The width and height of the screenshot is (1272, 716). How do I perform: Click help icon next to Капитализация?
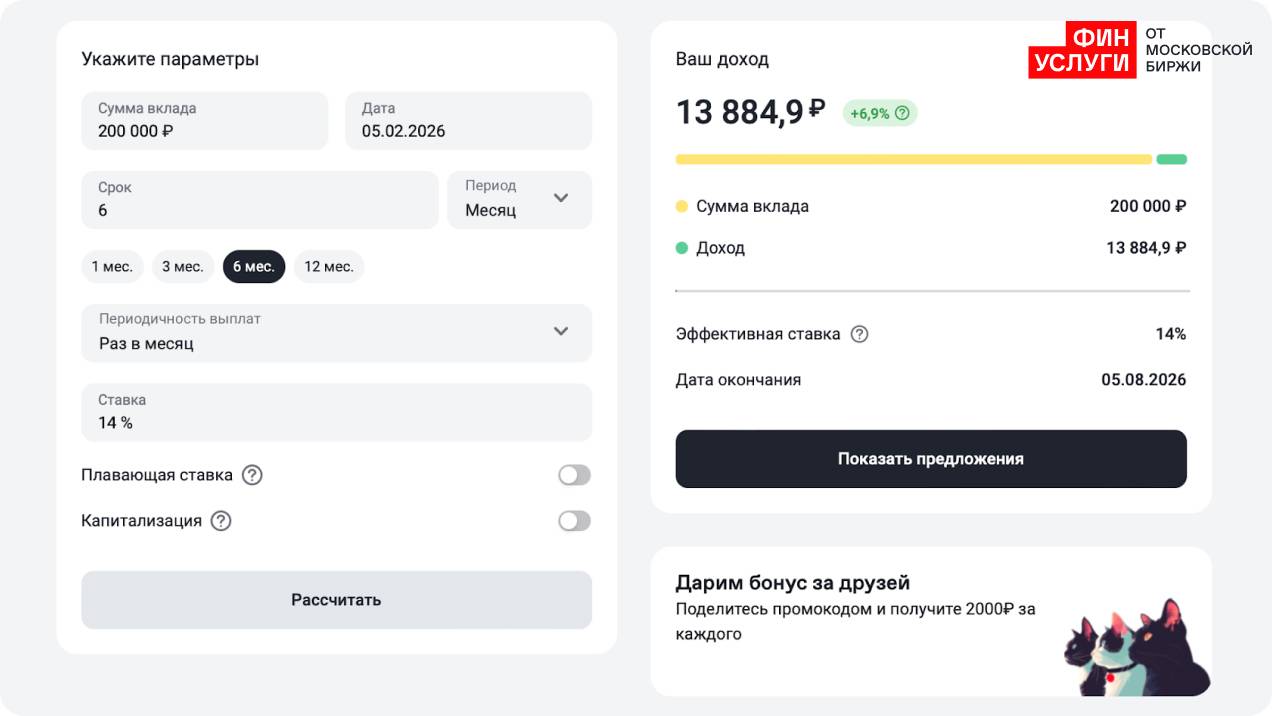(221, 521)
